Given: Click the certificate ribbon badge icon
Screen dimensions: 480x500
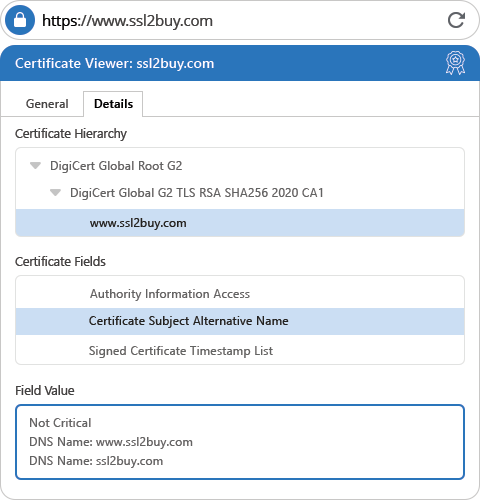Looking at the screenshot, I should coord(455,63).
